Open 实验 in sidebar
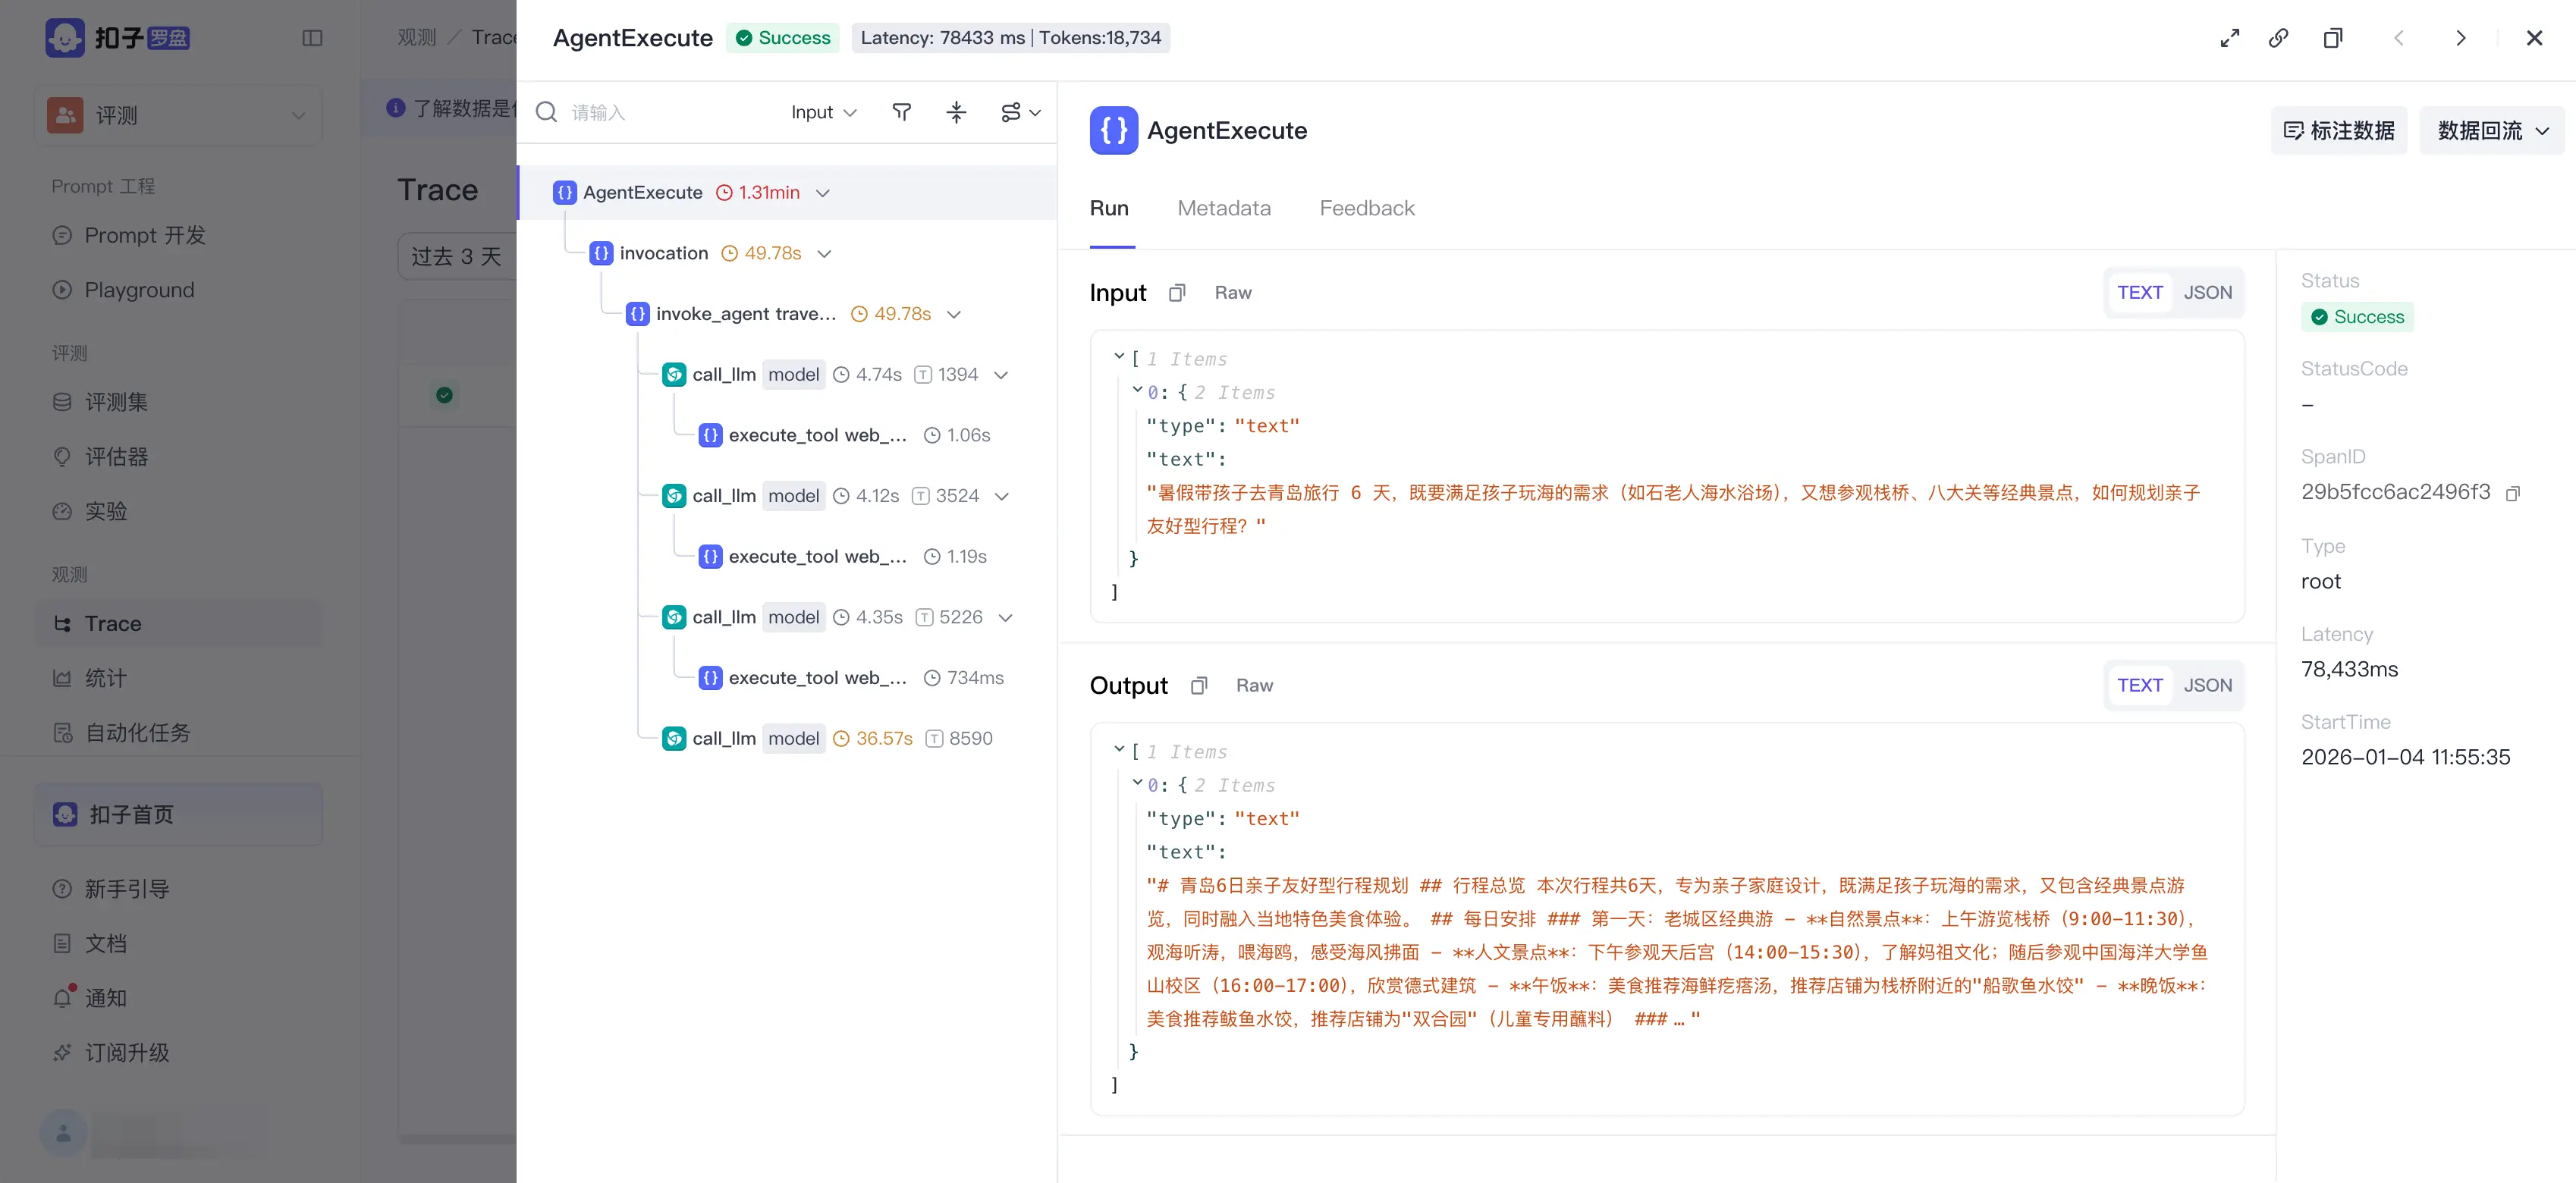The image size is (2576, 1183). [x=178, y=511]
